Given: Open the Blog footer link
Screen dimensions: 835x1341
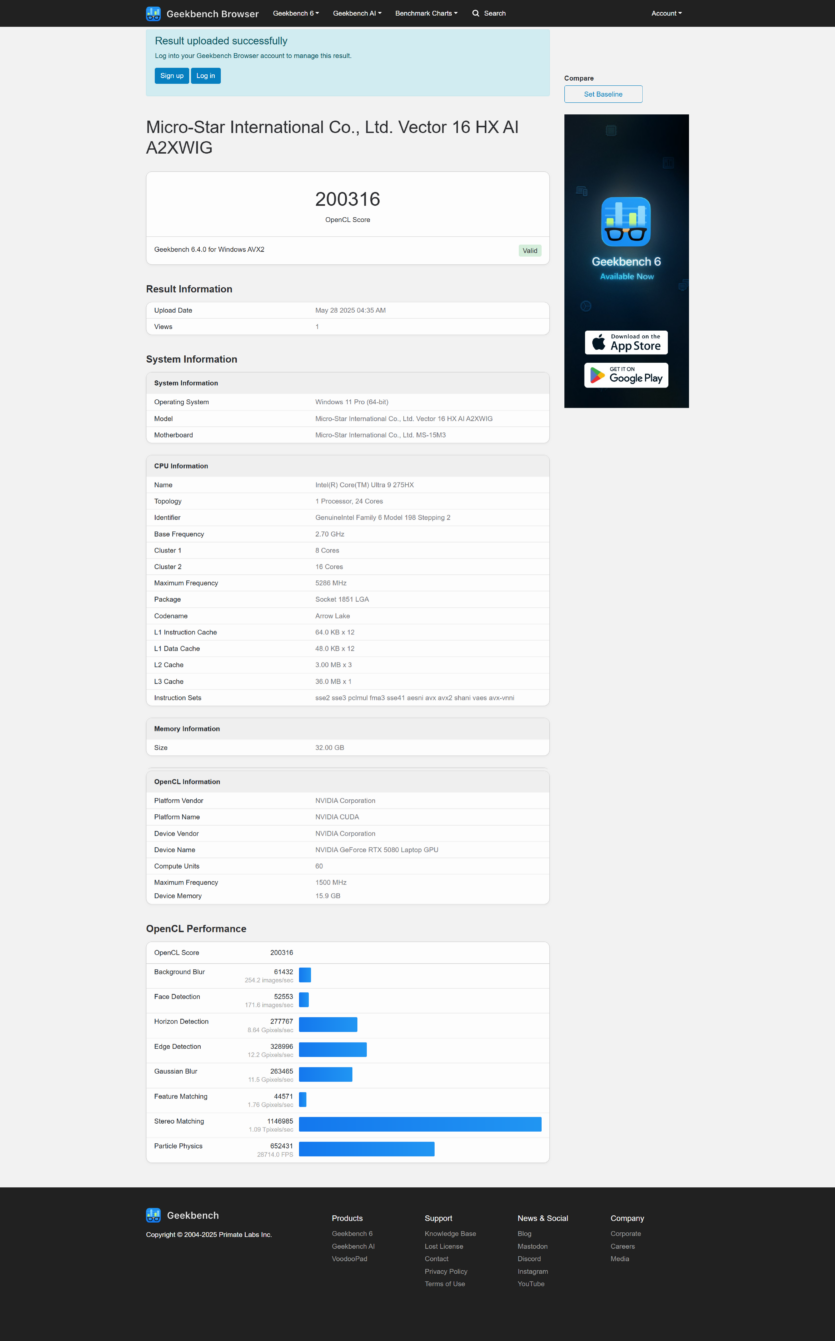Looking at the screenshot, I should 525,1234.
